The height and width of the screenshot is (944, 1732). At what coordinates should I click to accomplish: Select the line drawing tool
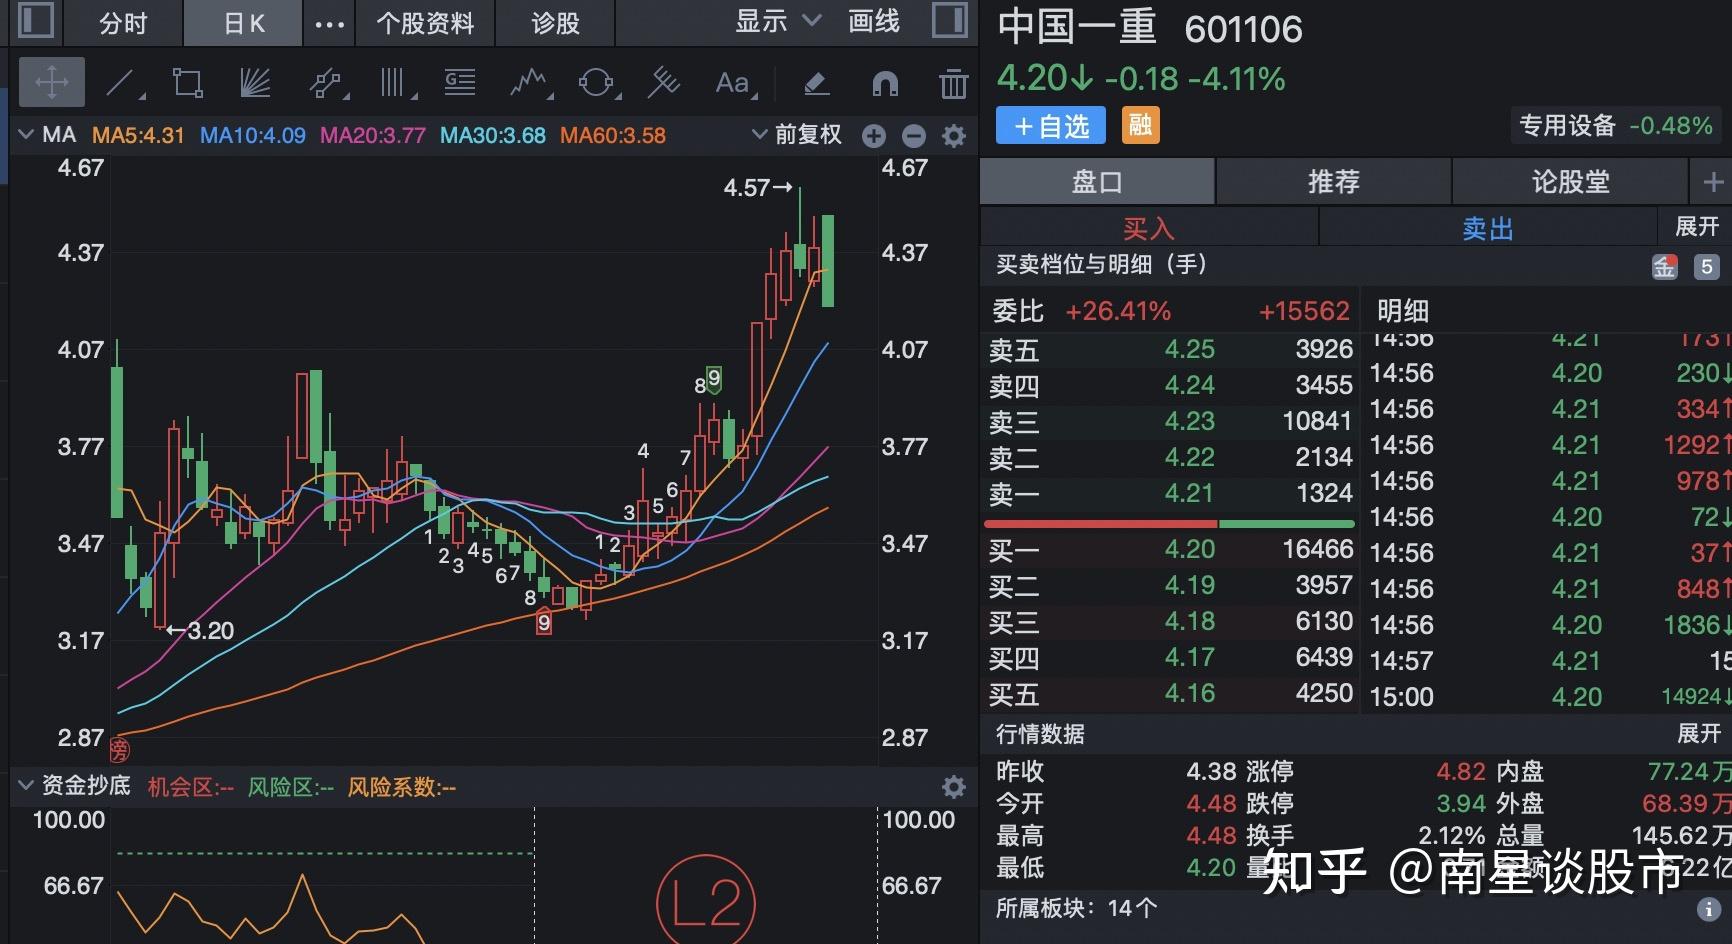120,82
